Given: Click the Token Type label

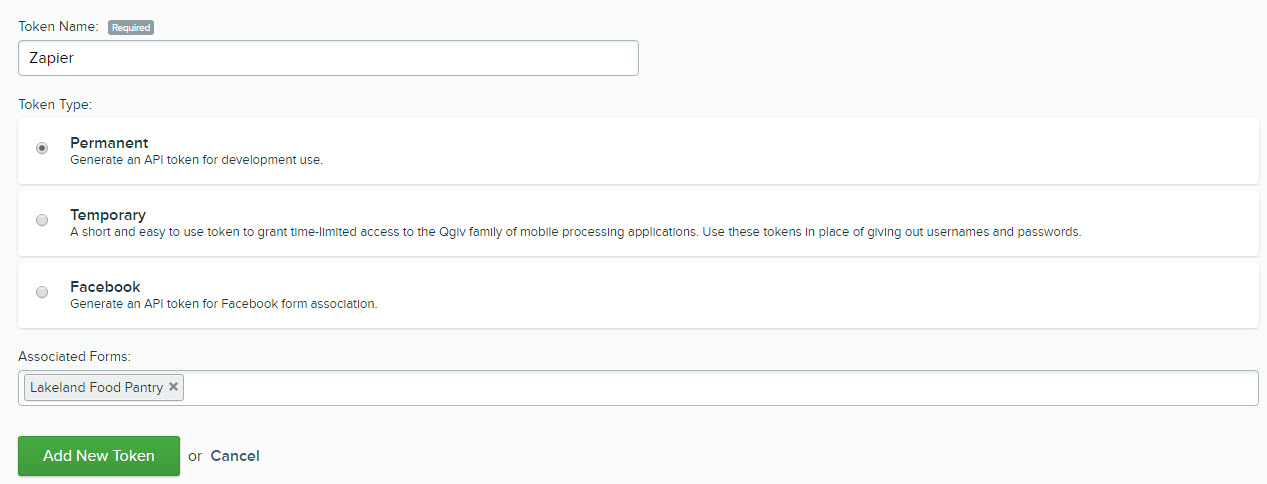Looking at the screenshot, I should coord(55,104).
